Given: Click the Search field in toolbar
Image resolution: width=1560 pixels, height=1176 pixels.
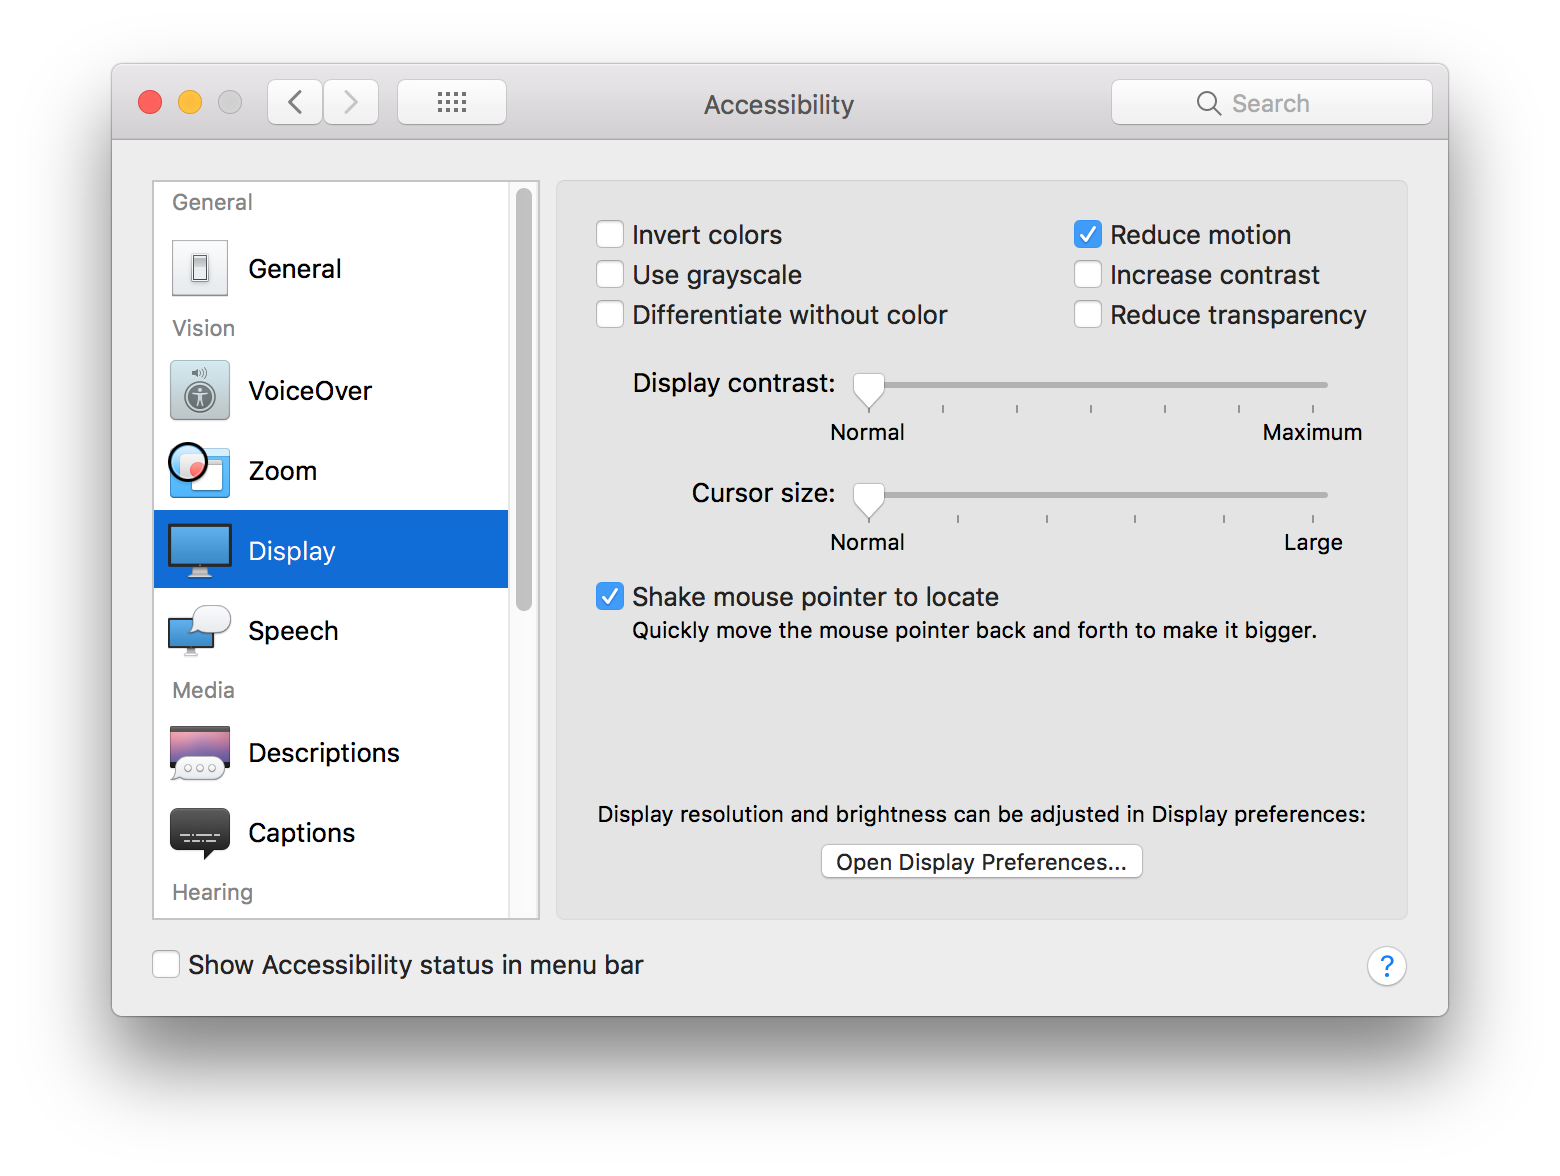Looking at the screenshot, I should point(1271,103).
